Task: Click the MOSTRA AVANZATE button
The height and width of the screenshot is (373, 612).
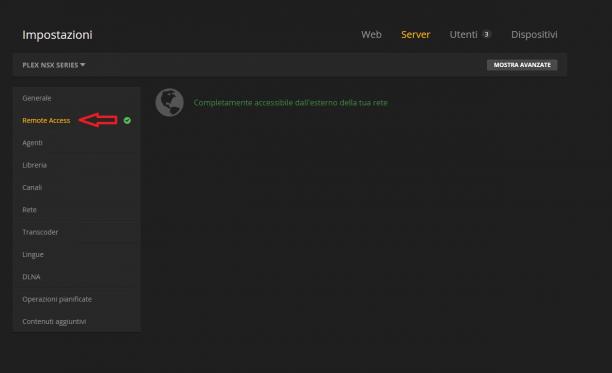Action: 522,65
